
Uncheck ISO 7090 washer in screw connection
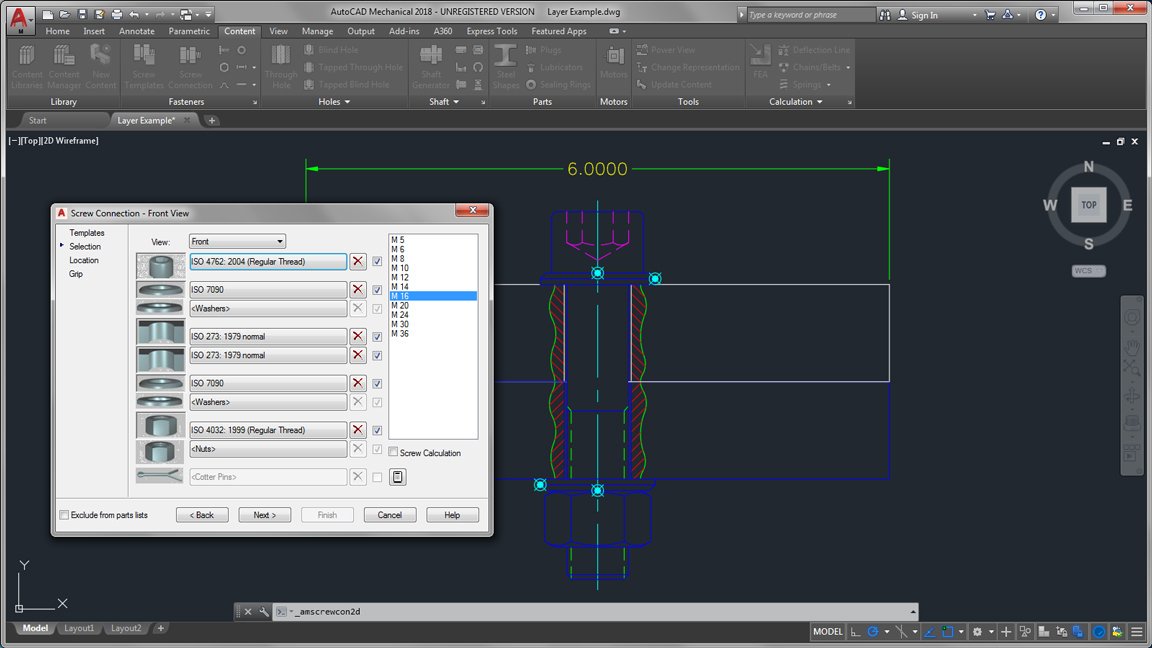click(376, 288)
